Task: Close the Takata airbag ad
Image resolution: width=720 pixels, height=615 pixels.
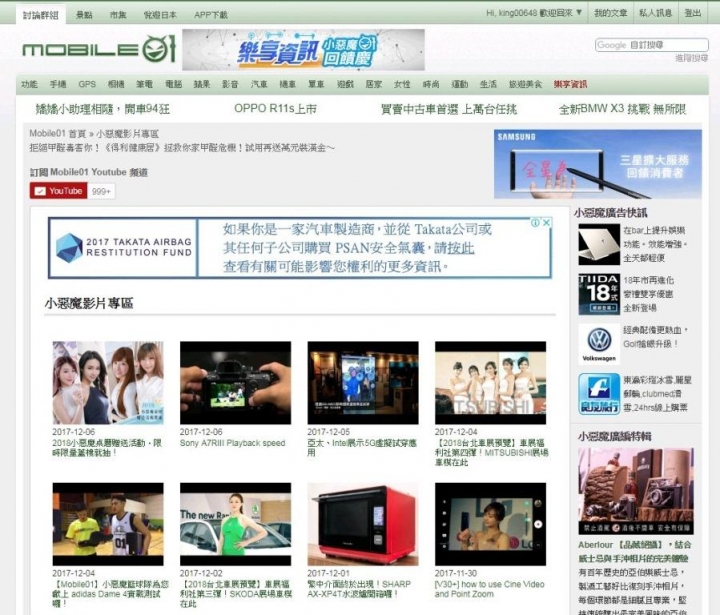Action: click(x=546, y=223)
